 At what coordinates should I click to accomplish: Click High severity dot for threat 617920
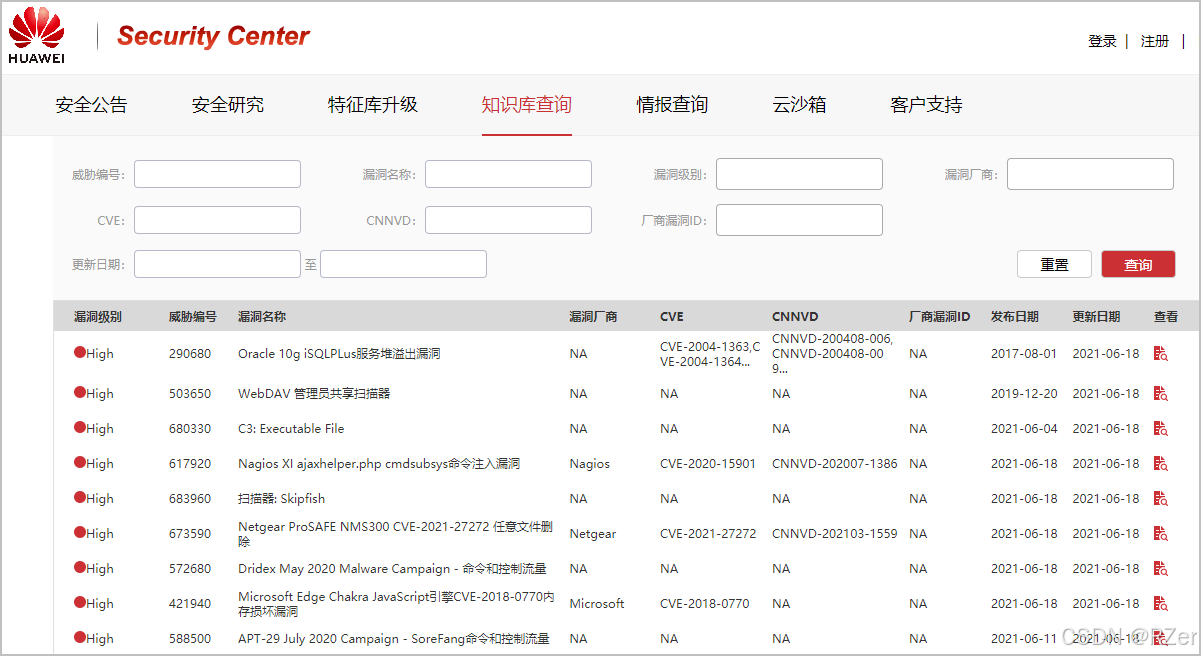click(80, 463)
